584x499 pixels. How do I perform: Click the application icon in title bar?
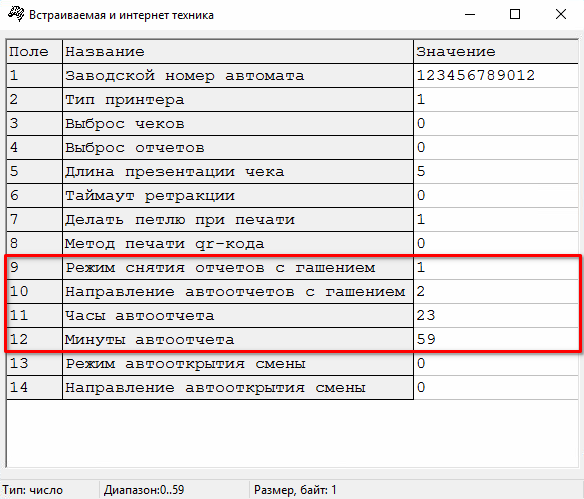pos(16,15)
